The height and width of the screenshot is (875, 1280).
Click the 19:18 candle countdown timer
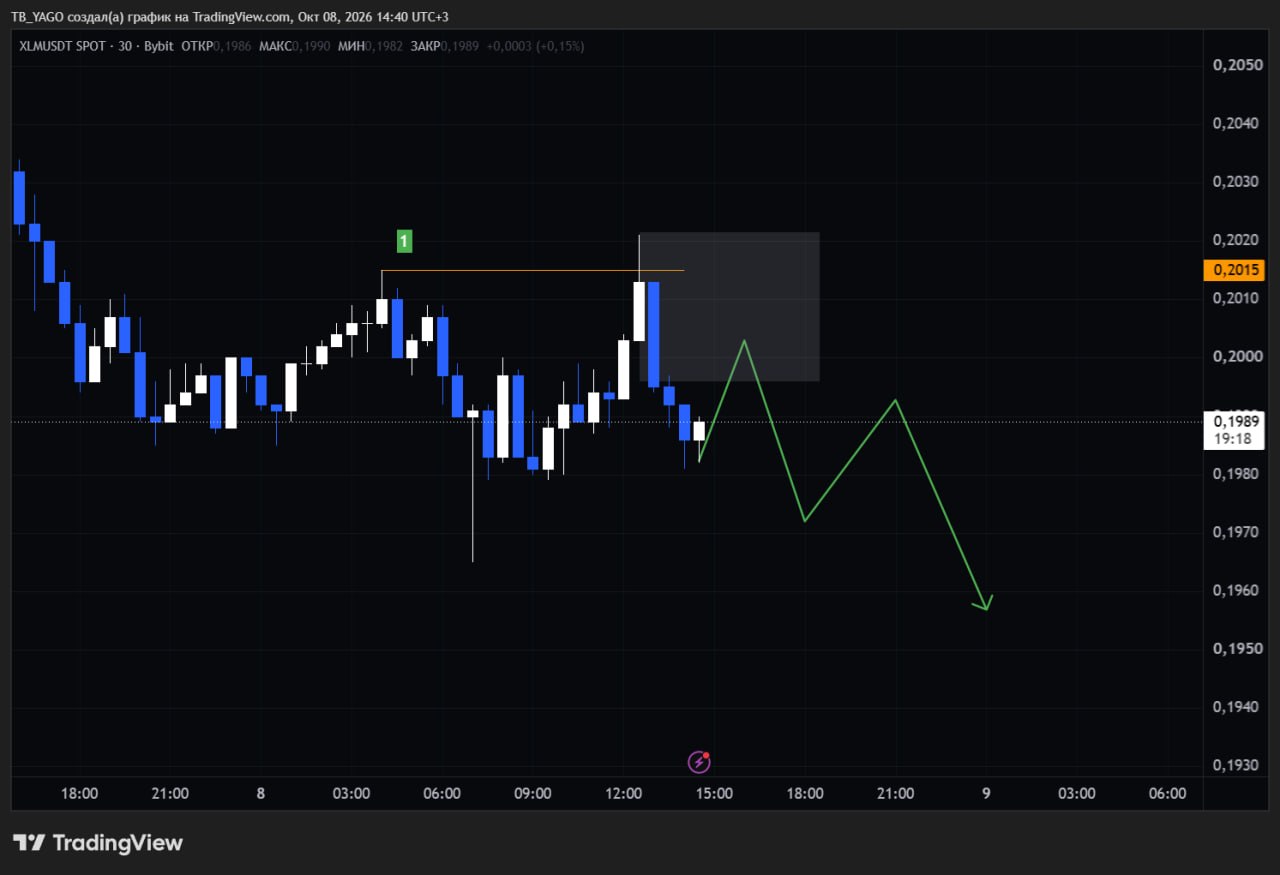1235,439
